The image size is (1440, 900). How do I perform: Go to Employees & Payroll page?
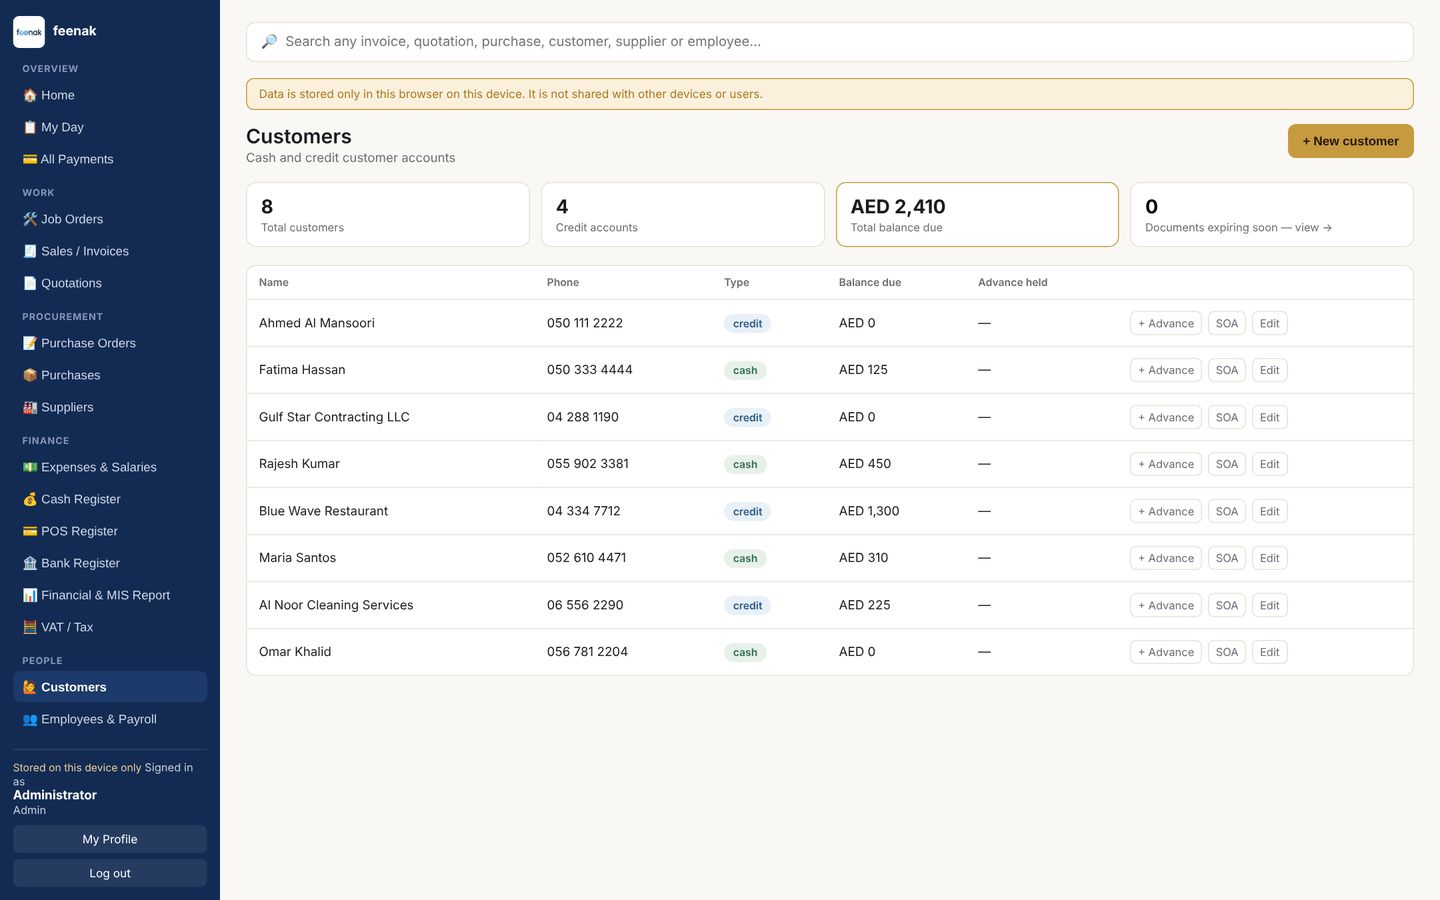click(110, 719)
